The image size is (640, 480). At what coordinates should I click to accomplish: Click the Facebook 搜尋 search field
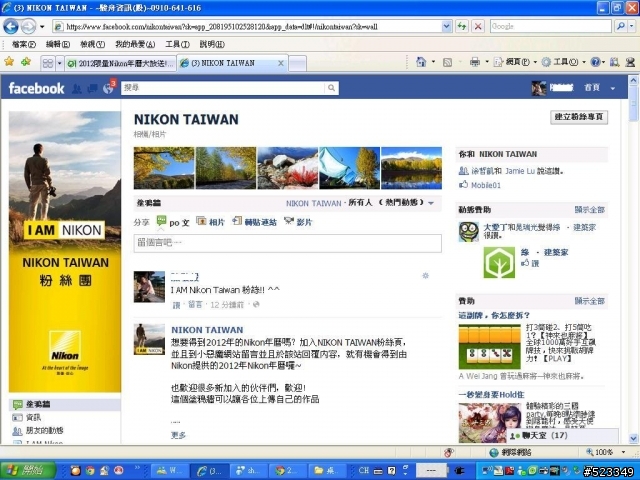(x=223, y=88)
